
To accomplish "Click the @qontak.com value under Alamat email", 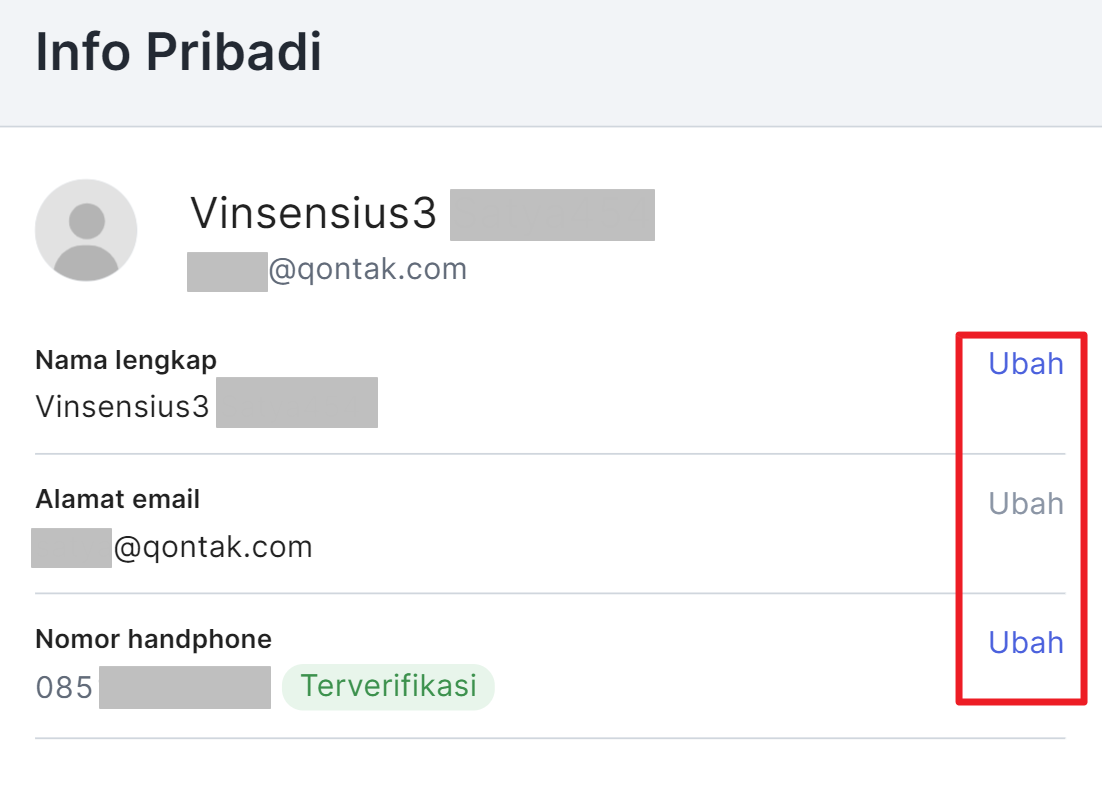I will [x=213, y=547].
